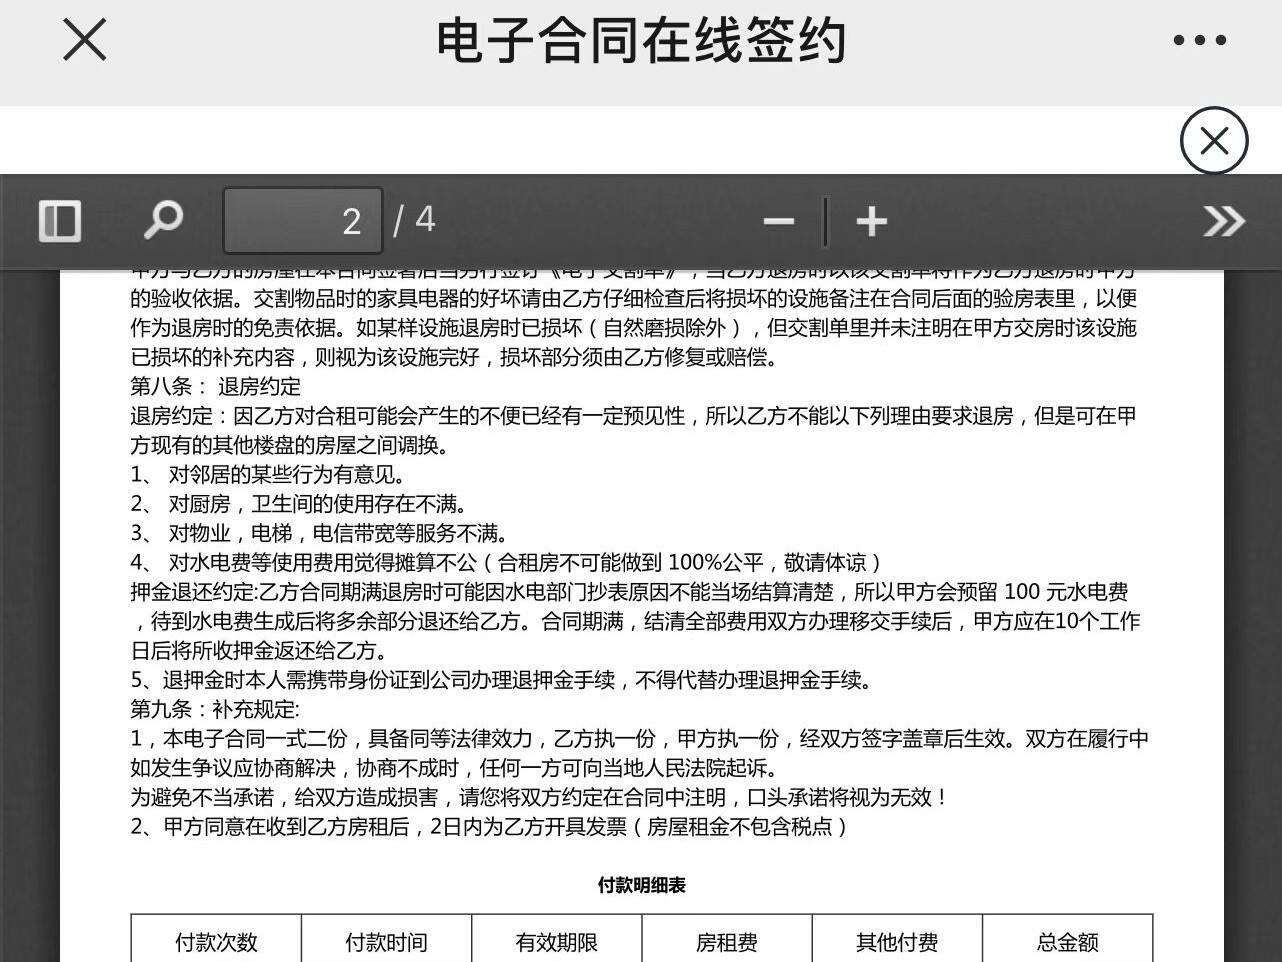Click the line 为避免不当承诺，给双方造成损害
The width and height of the screenshot is (1282, 962).
[539, 797]
